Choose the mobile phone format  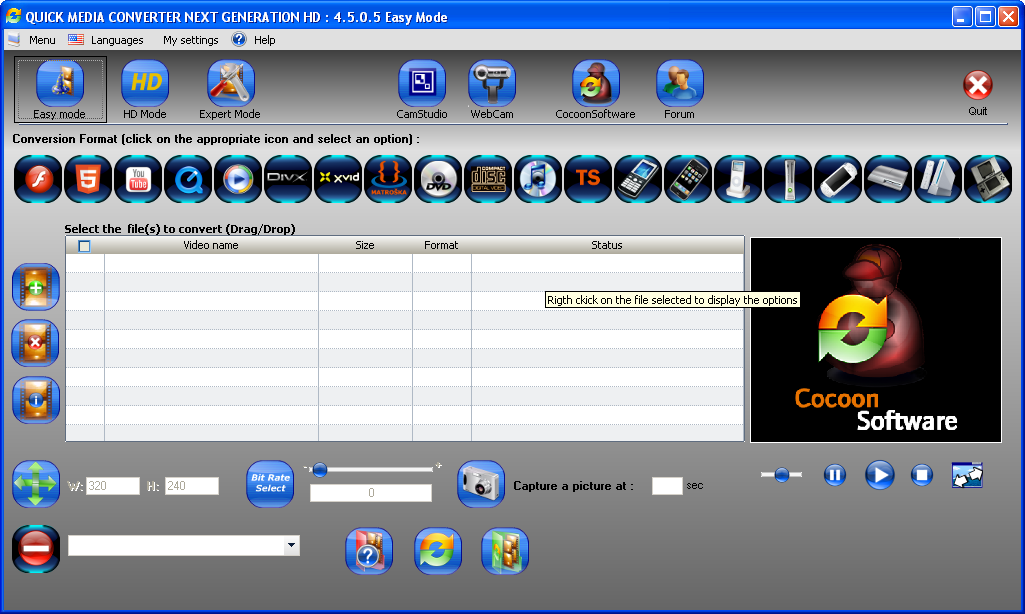coord(638,179)
